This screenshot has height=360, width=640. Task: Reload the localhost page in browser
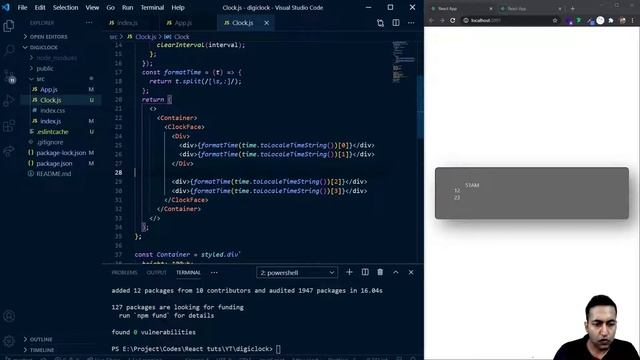pos(453,20)
